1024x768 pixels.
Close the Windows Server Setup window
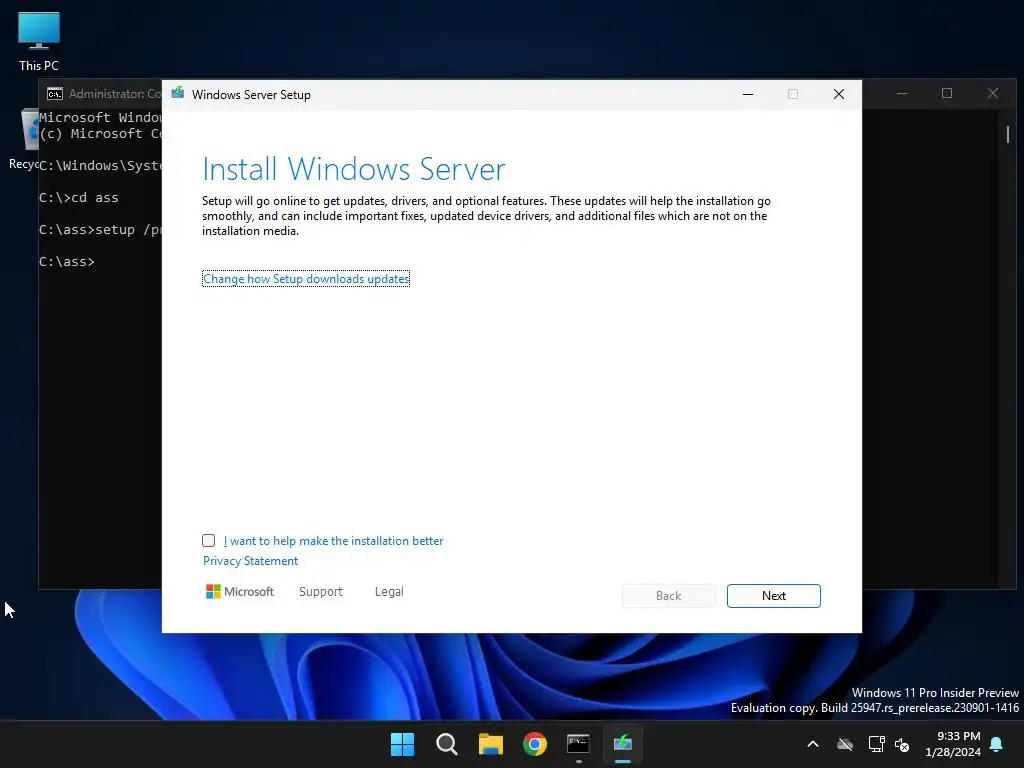[x=839, y=94]
